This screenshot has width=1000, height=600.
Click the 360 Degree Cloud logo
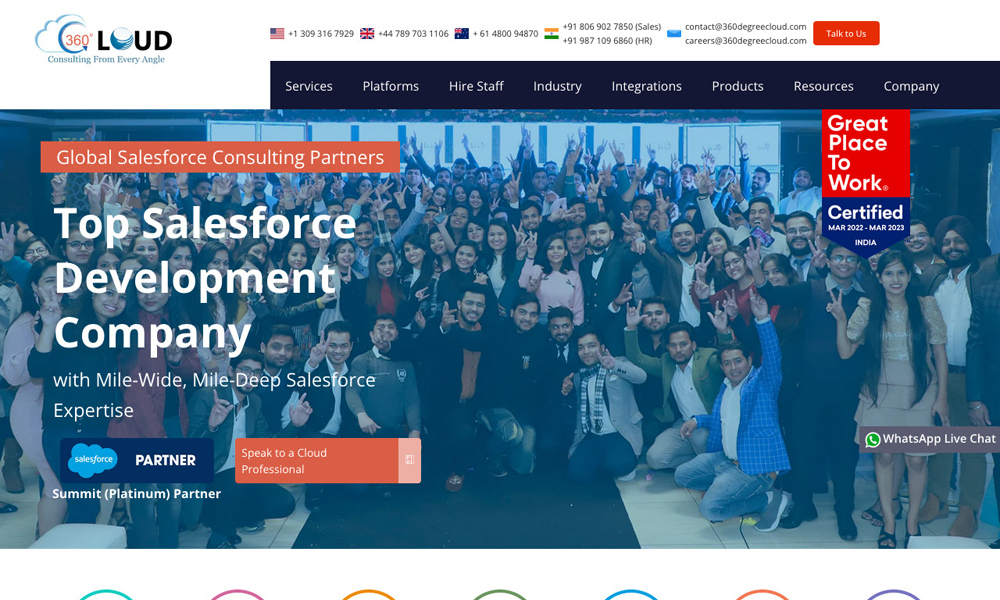pyautogui.click(x=103, y=40)
